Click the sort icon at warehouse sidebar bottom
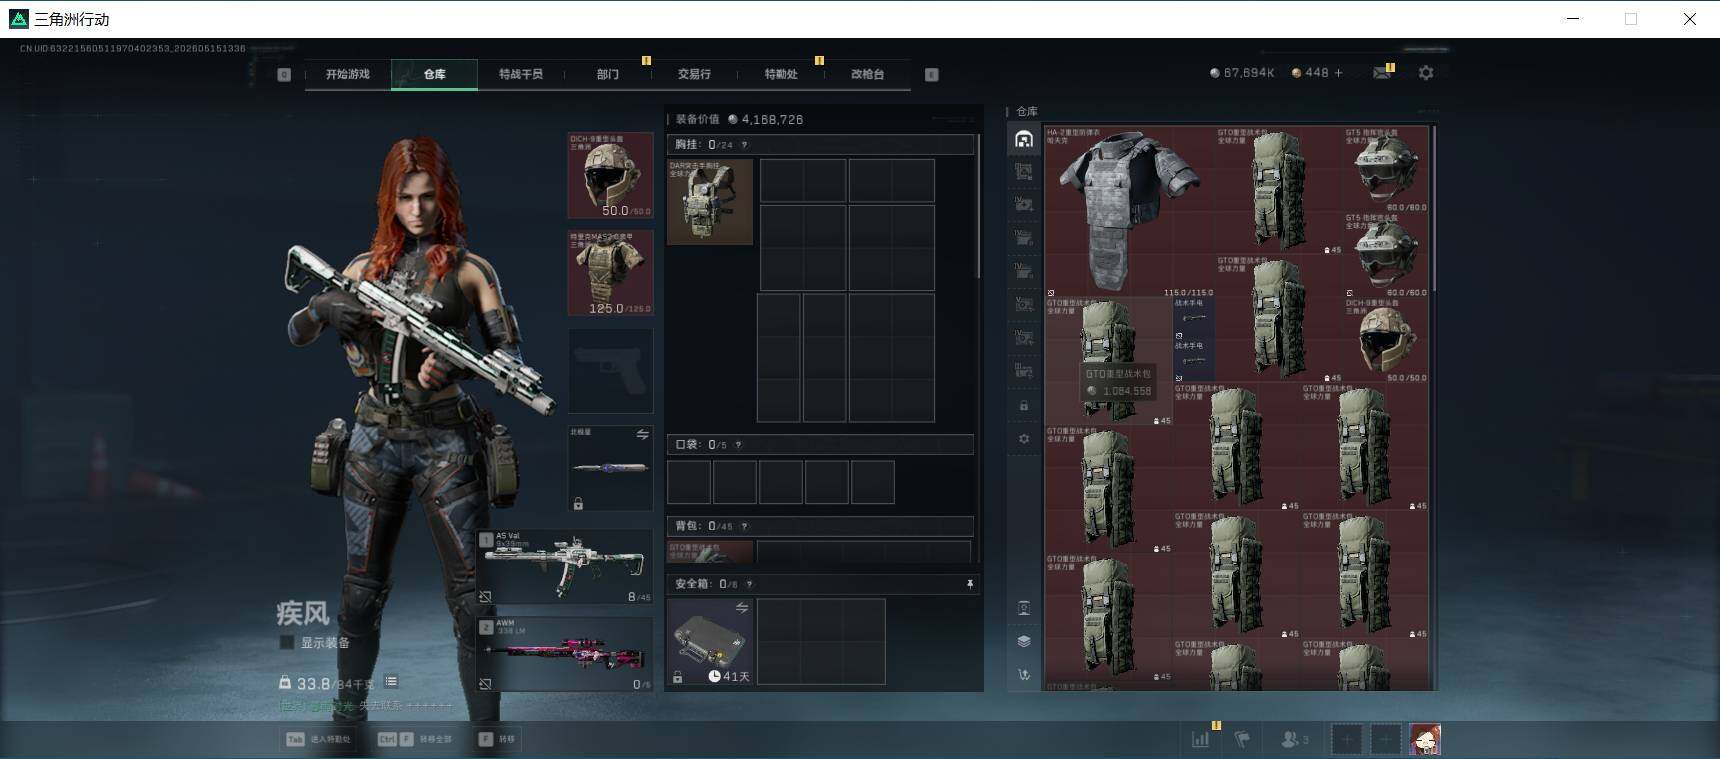 pos(1023,675)
